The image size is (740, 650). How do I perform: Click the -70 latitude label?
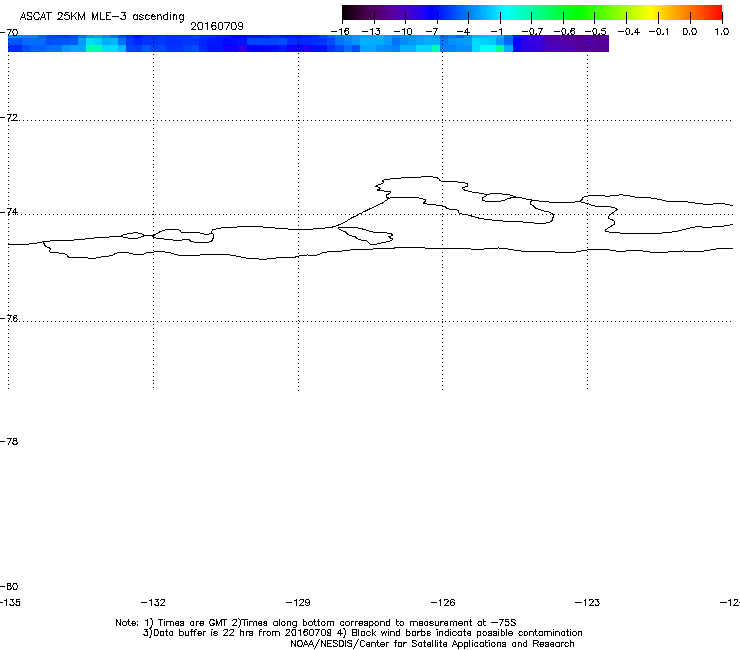point(9,33)
